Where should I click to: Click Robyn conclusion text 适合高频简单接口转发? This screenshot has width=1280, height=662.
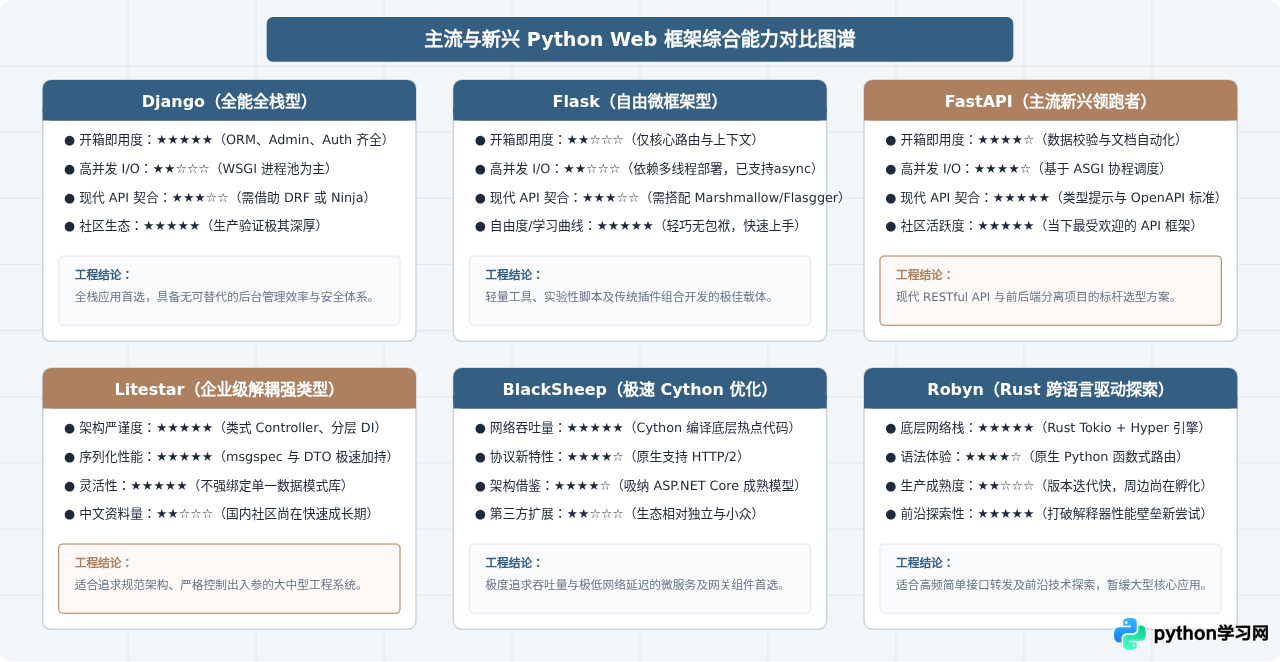(1053, 585)
